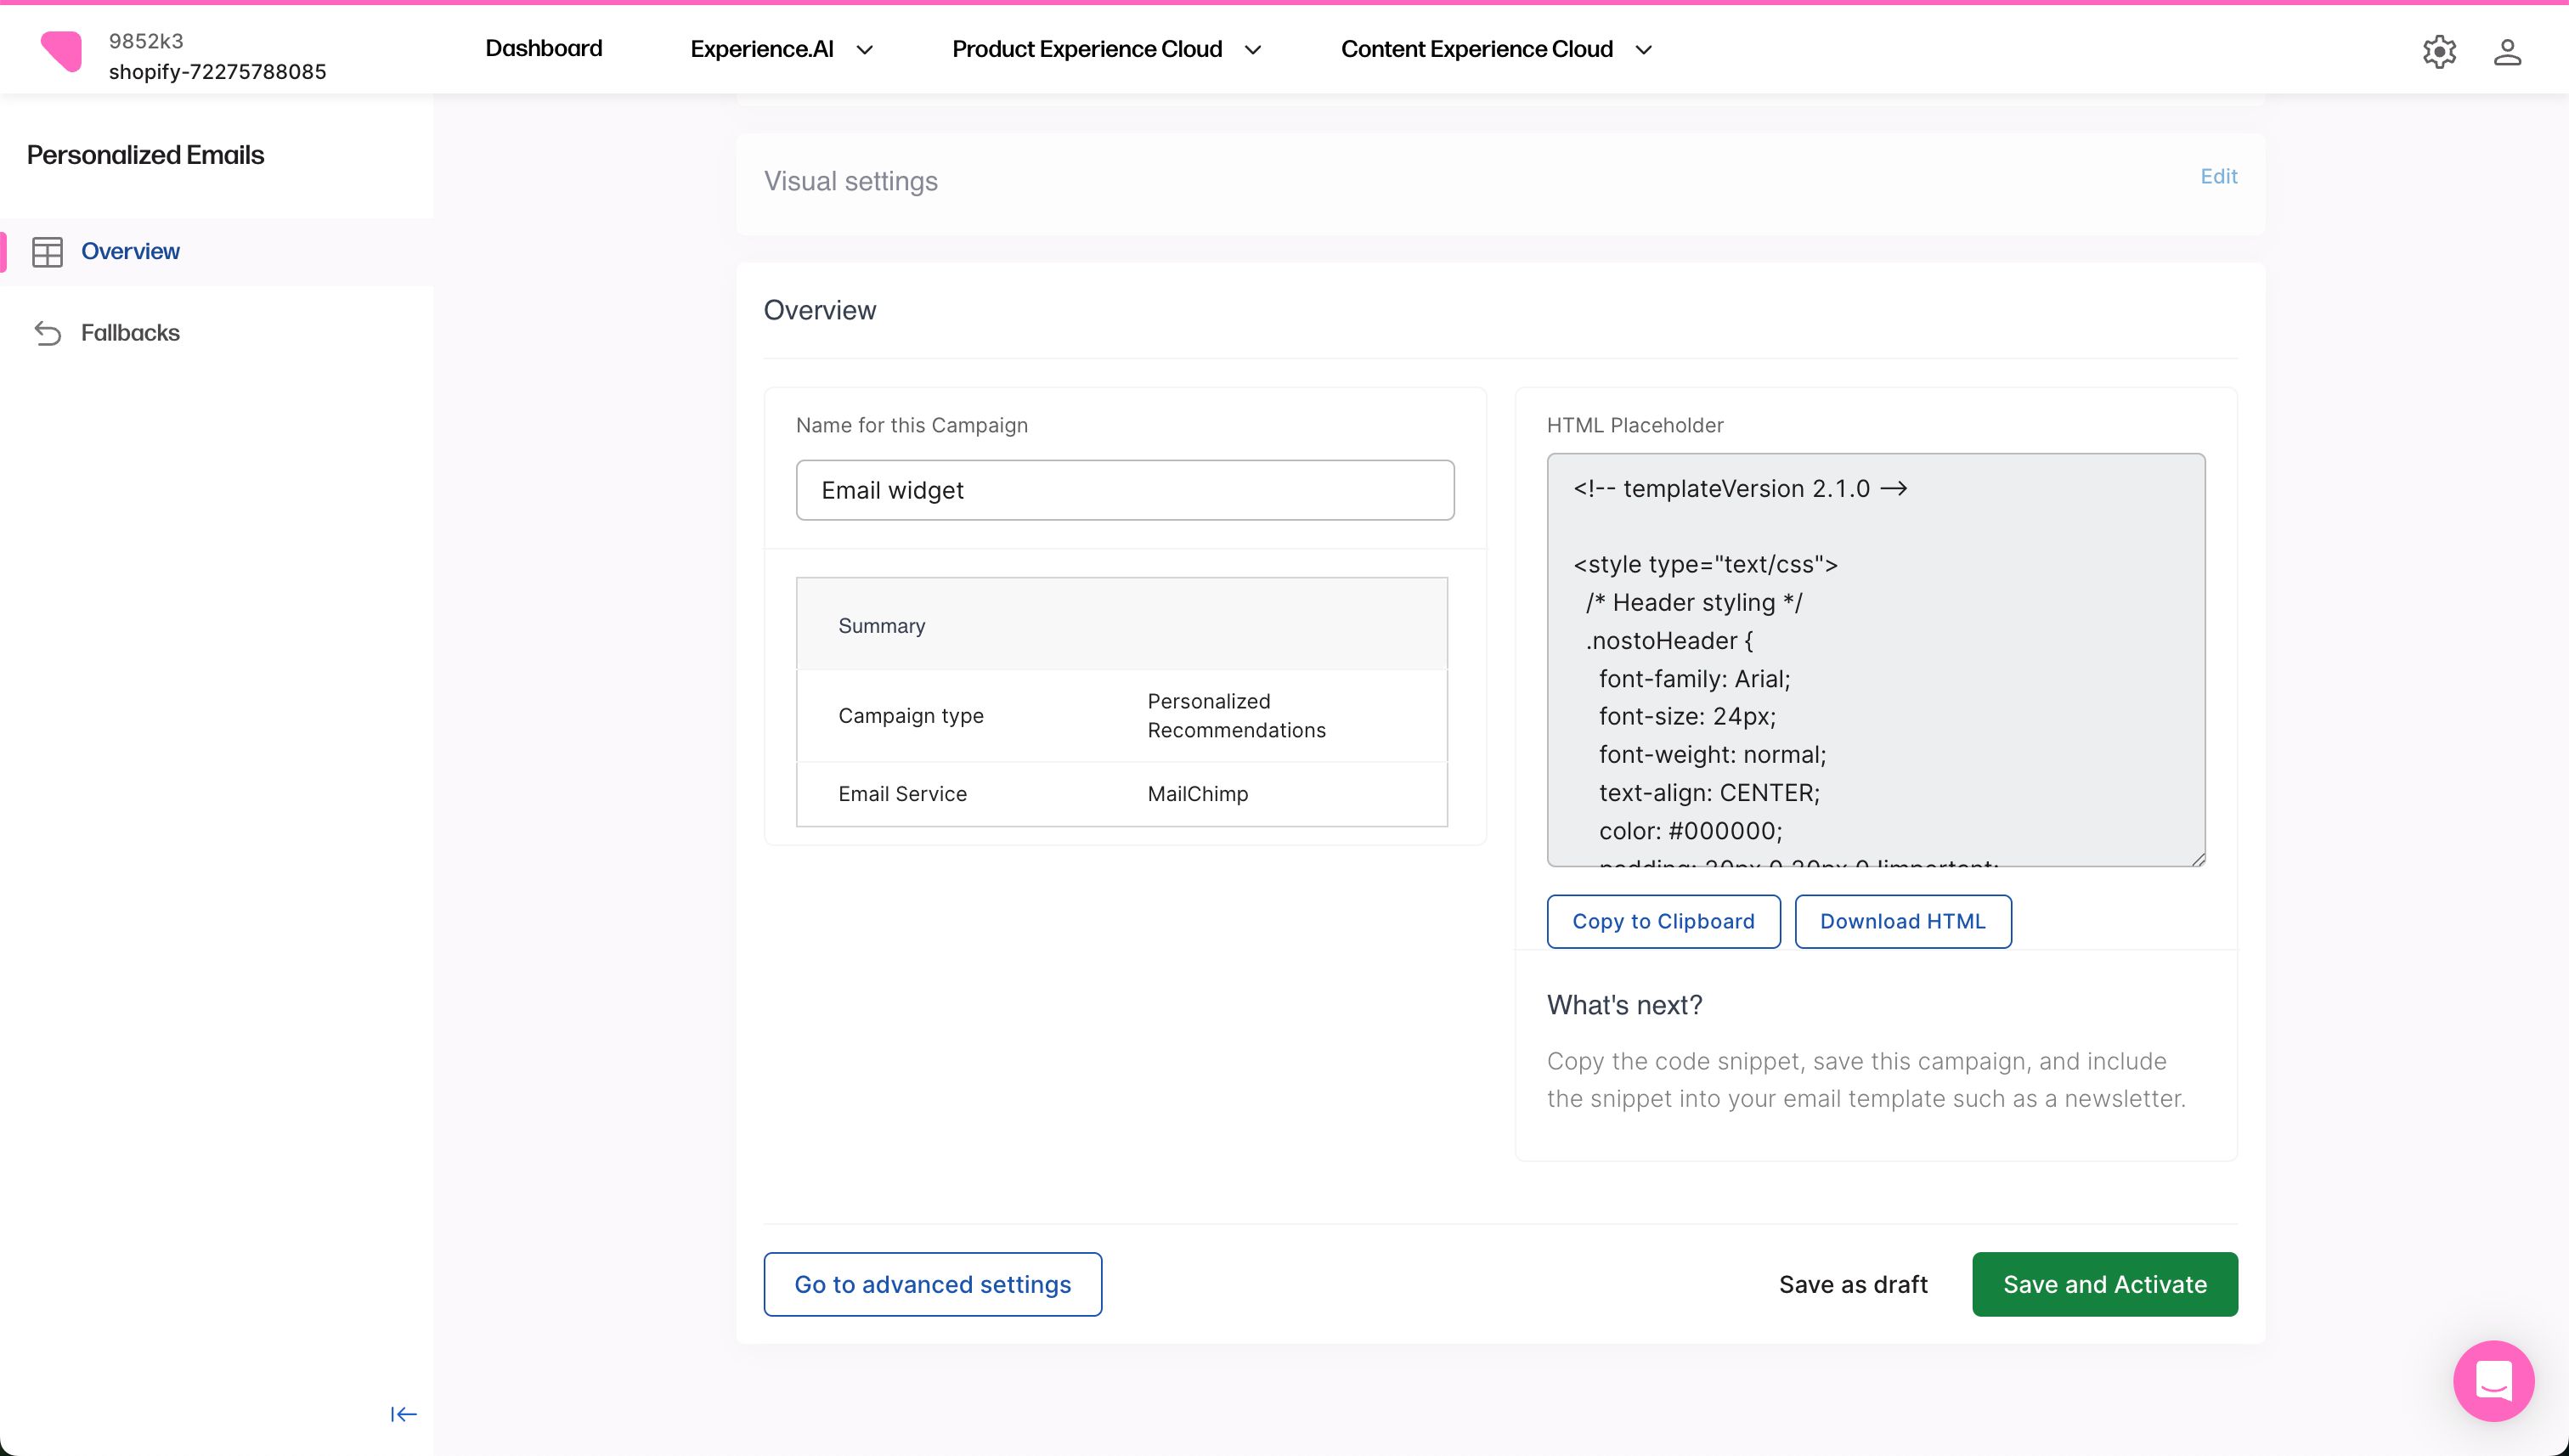Click the Fallbacks return arrow icon
2569x1456 pixels.
click(47, 333)
